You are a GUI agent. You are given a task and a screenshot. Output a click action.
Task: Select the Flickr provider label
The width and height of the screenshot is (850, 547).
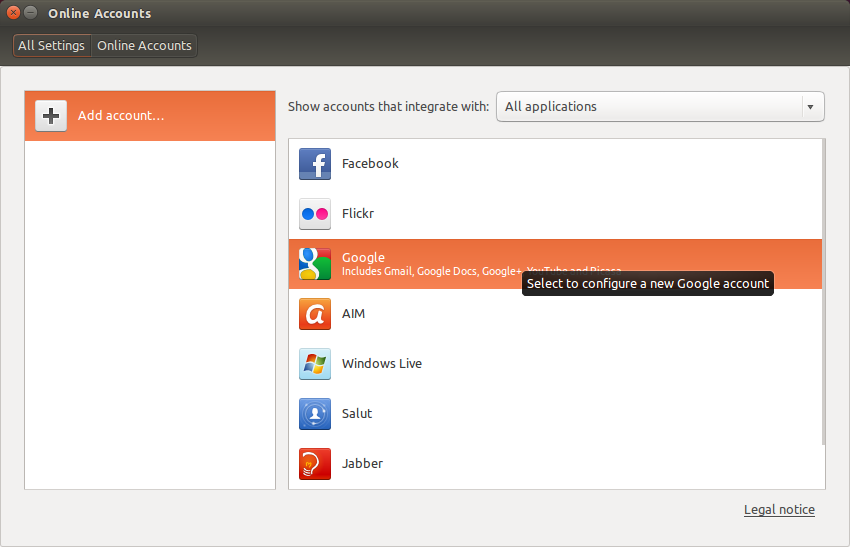358,214
